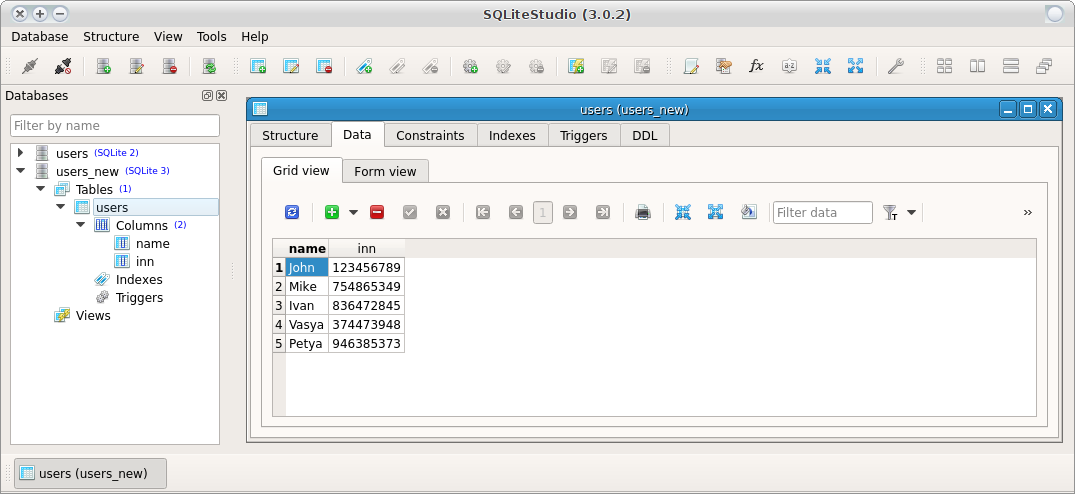Tile windows horizontally using the rows icon
This screenshot has width=1075, height=494.
tap(1011, 66)
